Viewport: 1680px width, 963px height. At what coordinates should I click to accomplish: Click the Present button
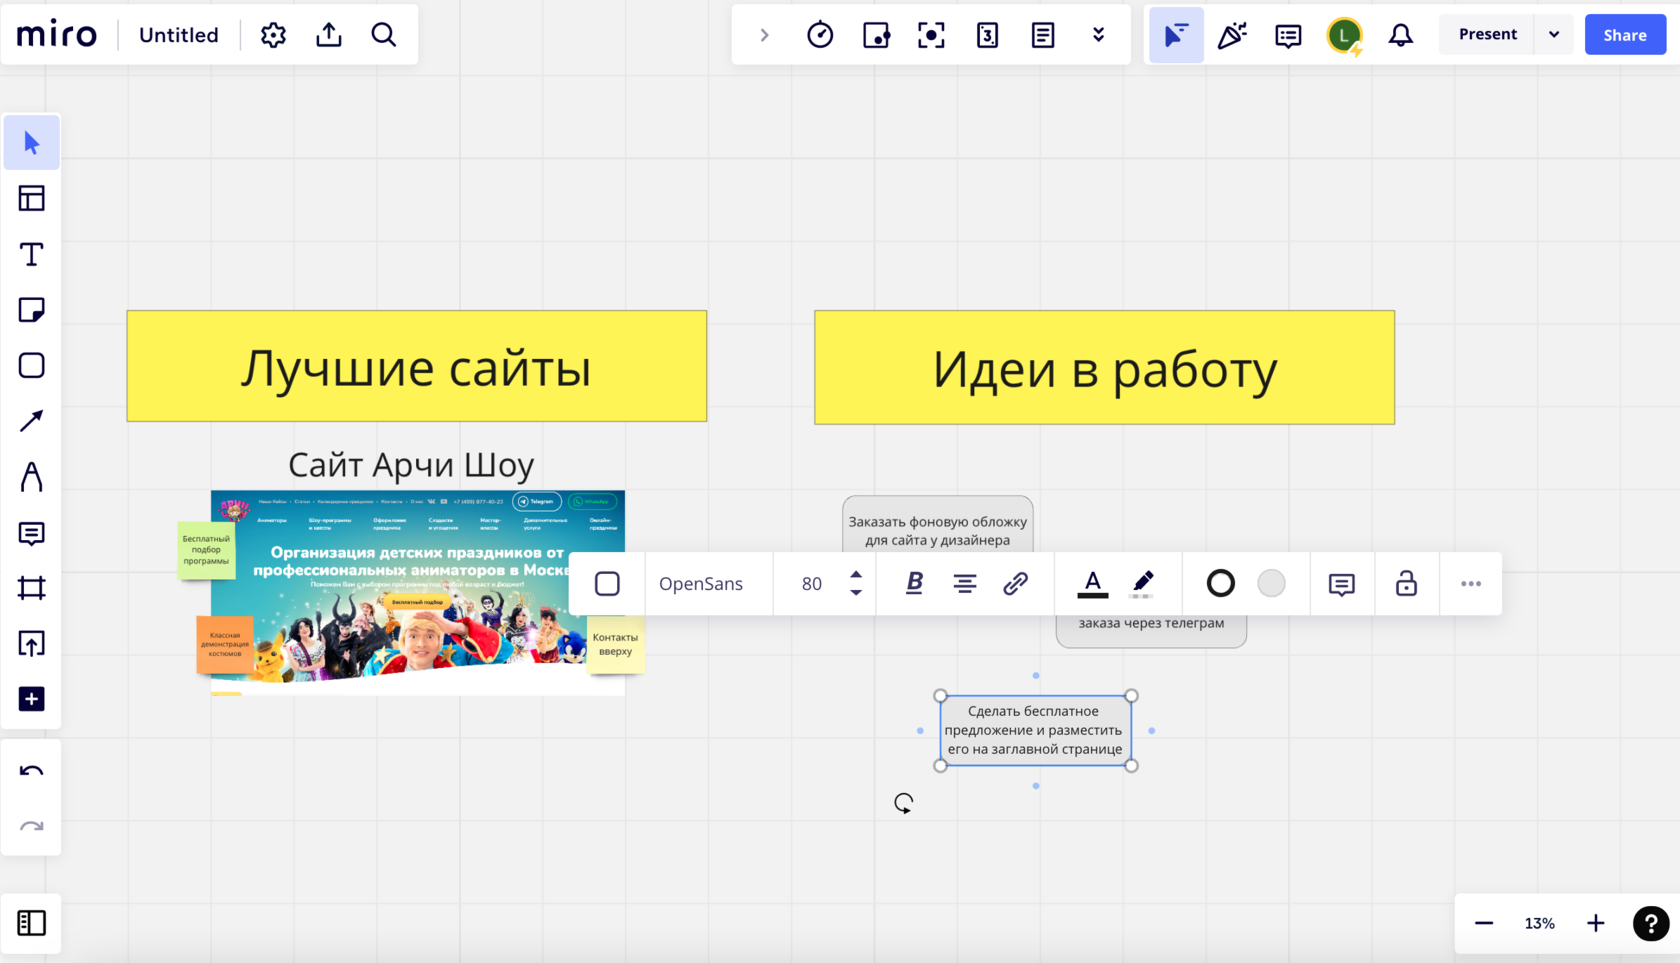1487,33
